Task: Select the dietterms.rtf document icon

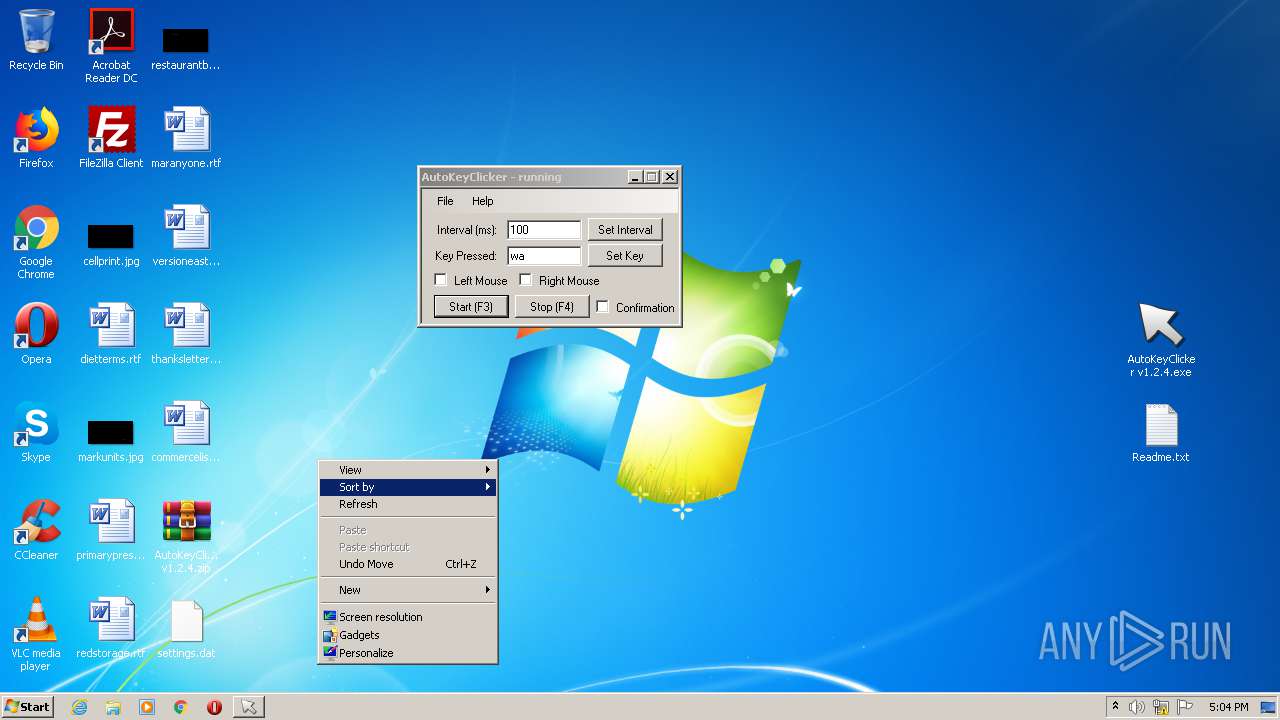Action: tap(111, 334)
